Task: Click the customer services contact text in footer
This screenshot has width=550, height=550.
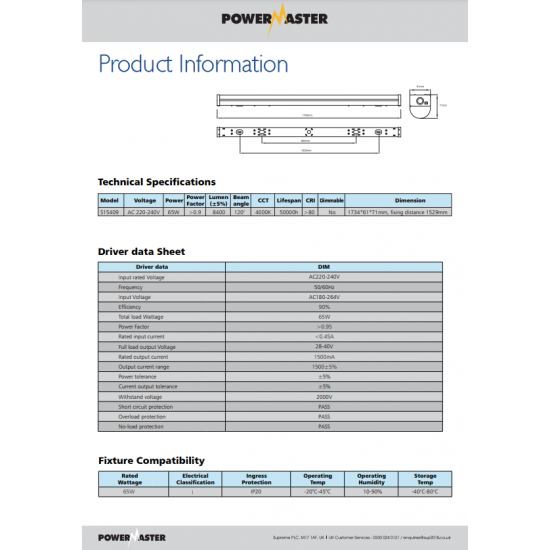Action: [x=362, y=537]
